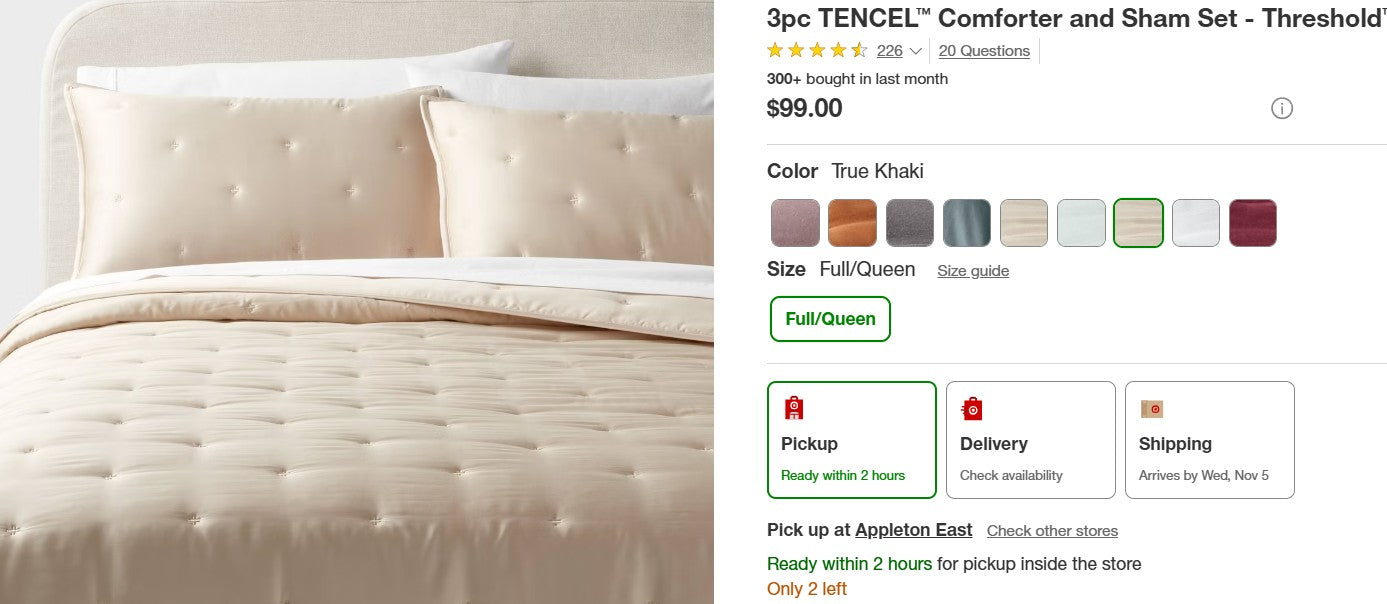
Task: Expand the reviews chevron next to 226
Action: [915, 51]
